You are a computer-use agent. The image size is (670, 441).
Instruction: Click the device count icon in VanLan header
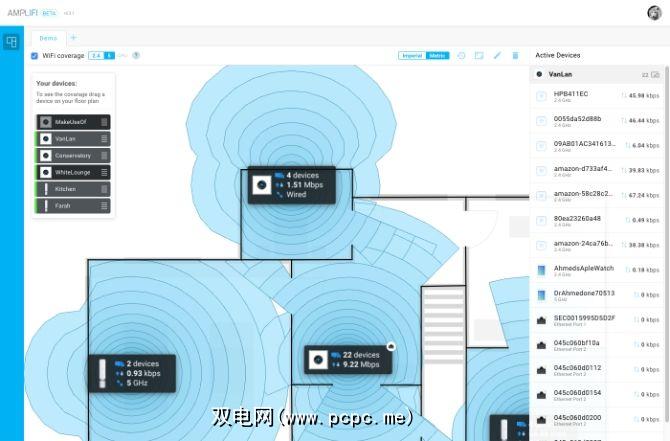click(655, 75)
